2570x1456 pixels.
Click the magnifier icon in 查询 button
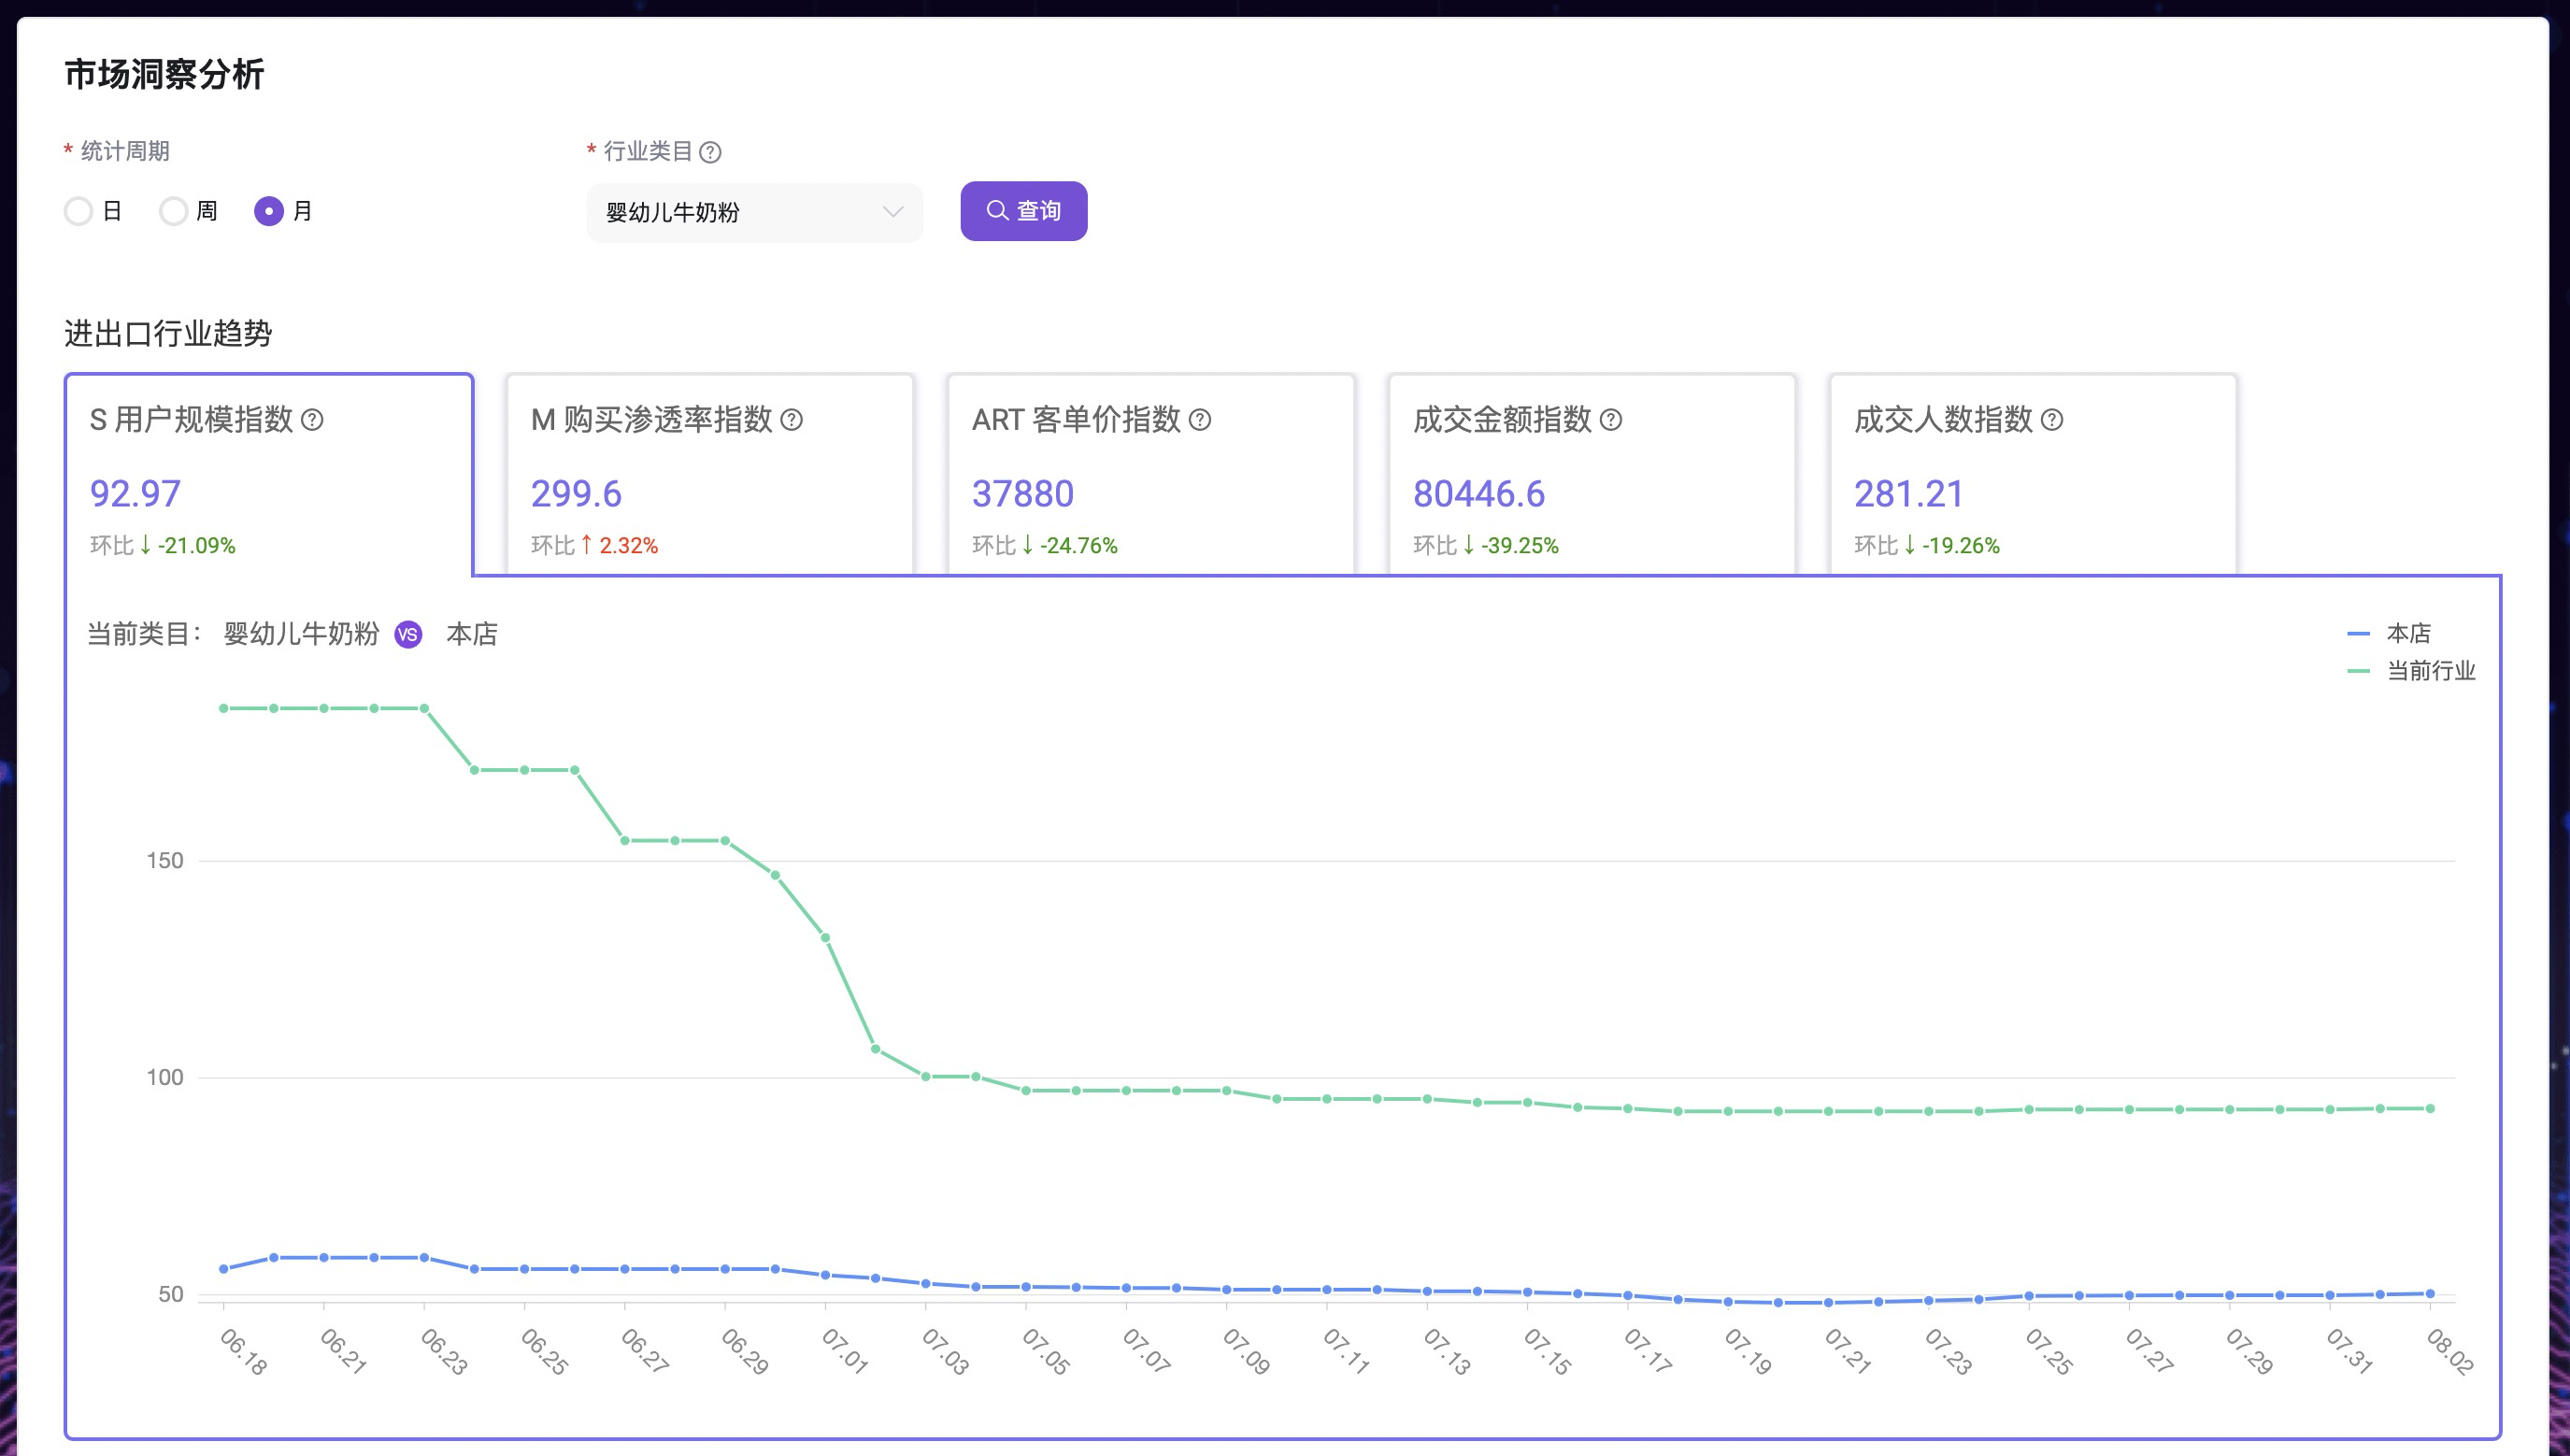coord(997,211)
